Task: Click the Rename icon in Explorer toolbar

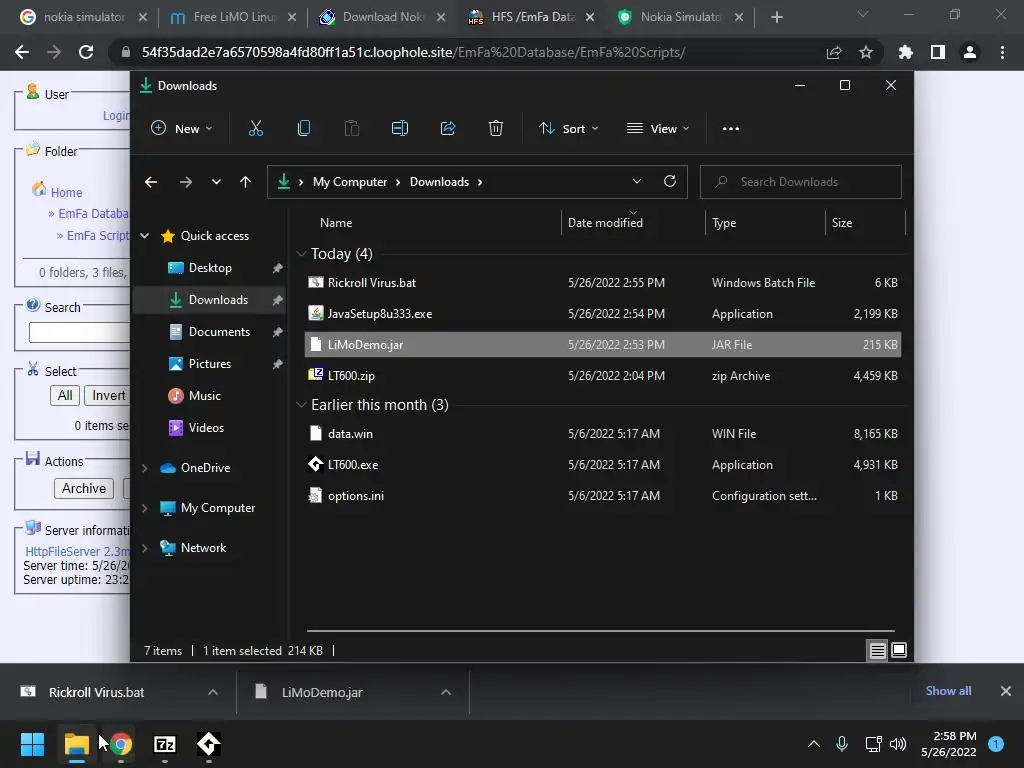Action: [x=400, y=129]
